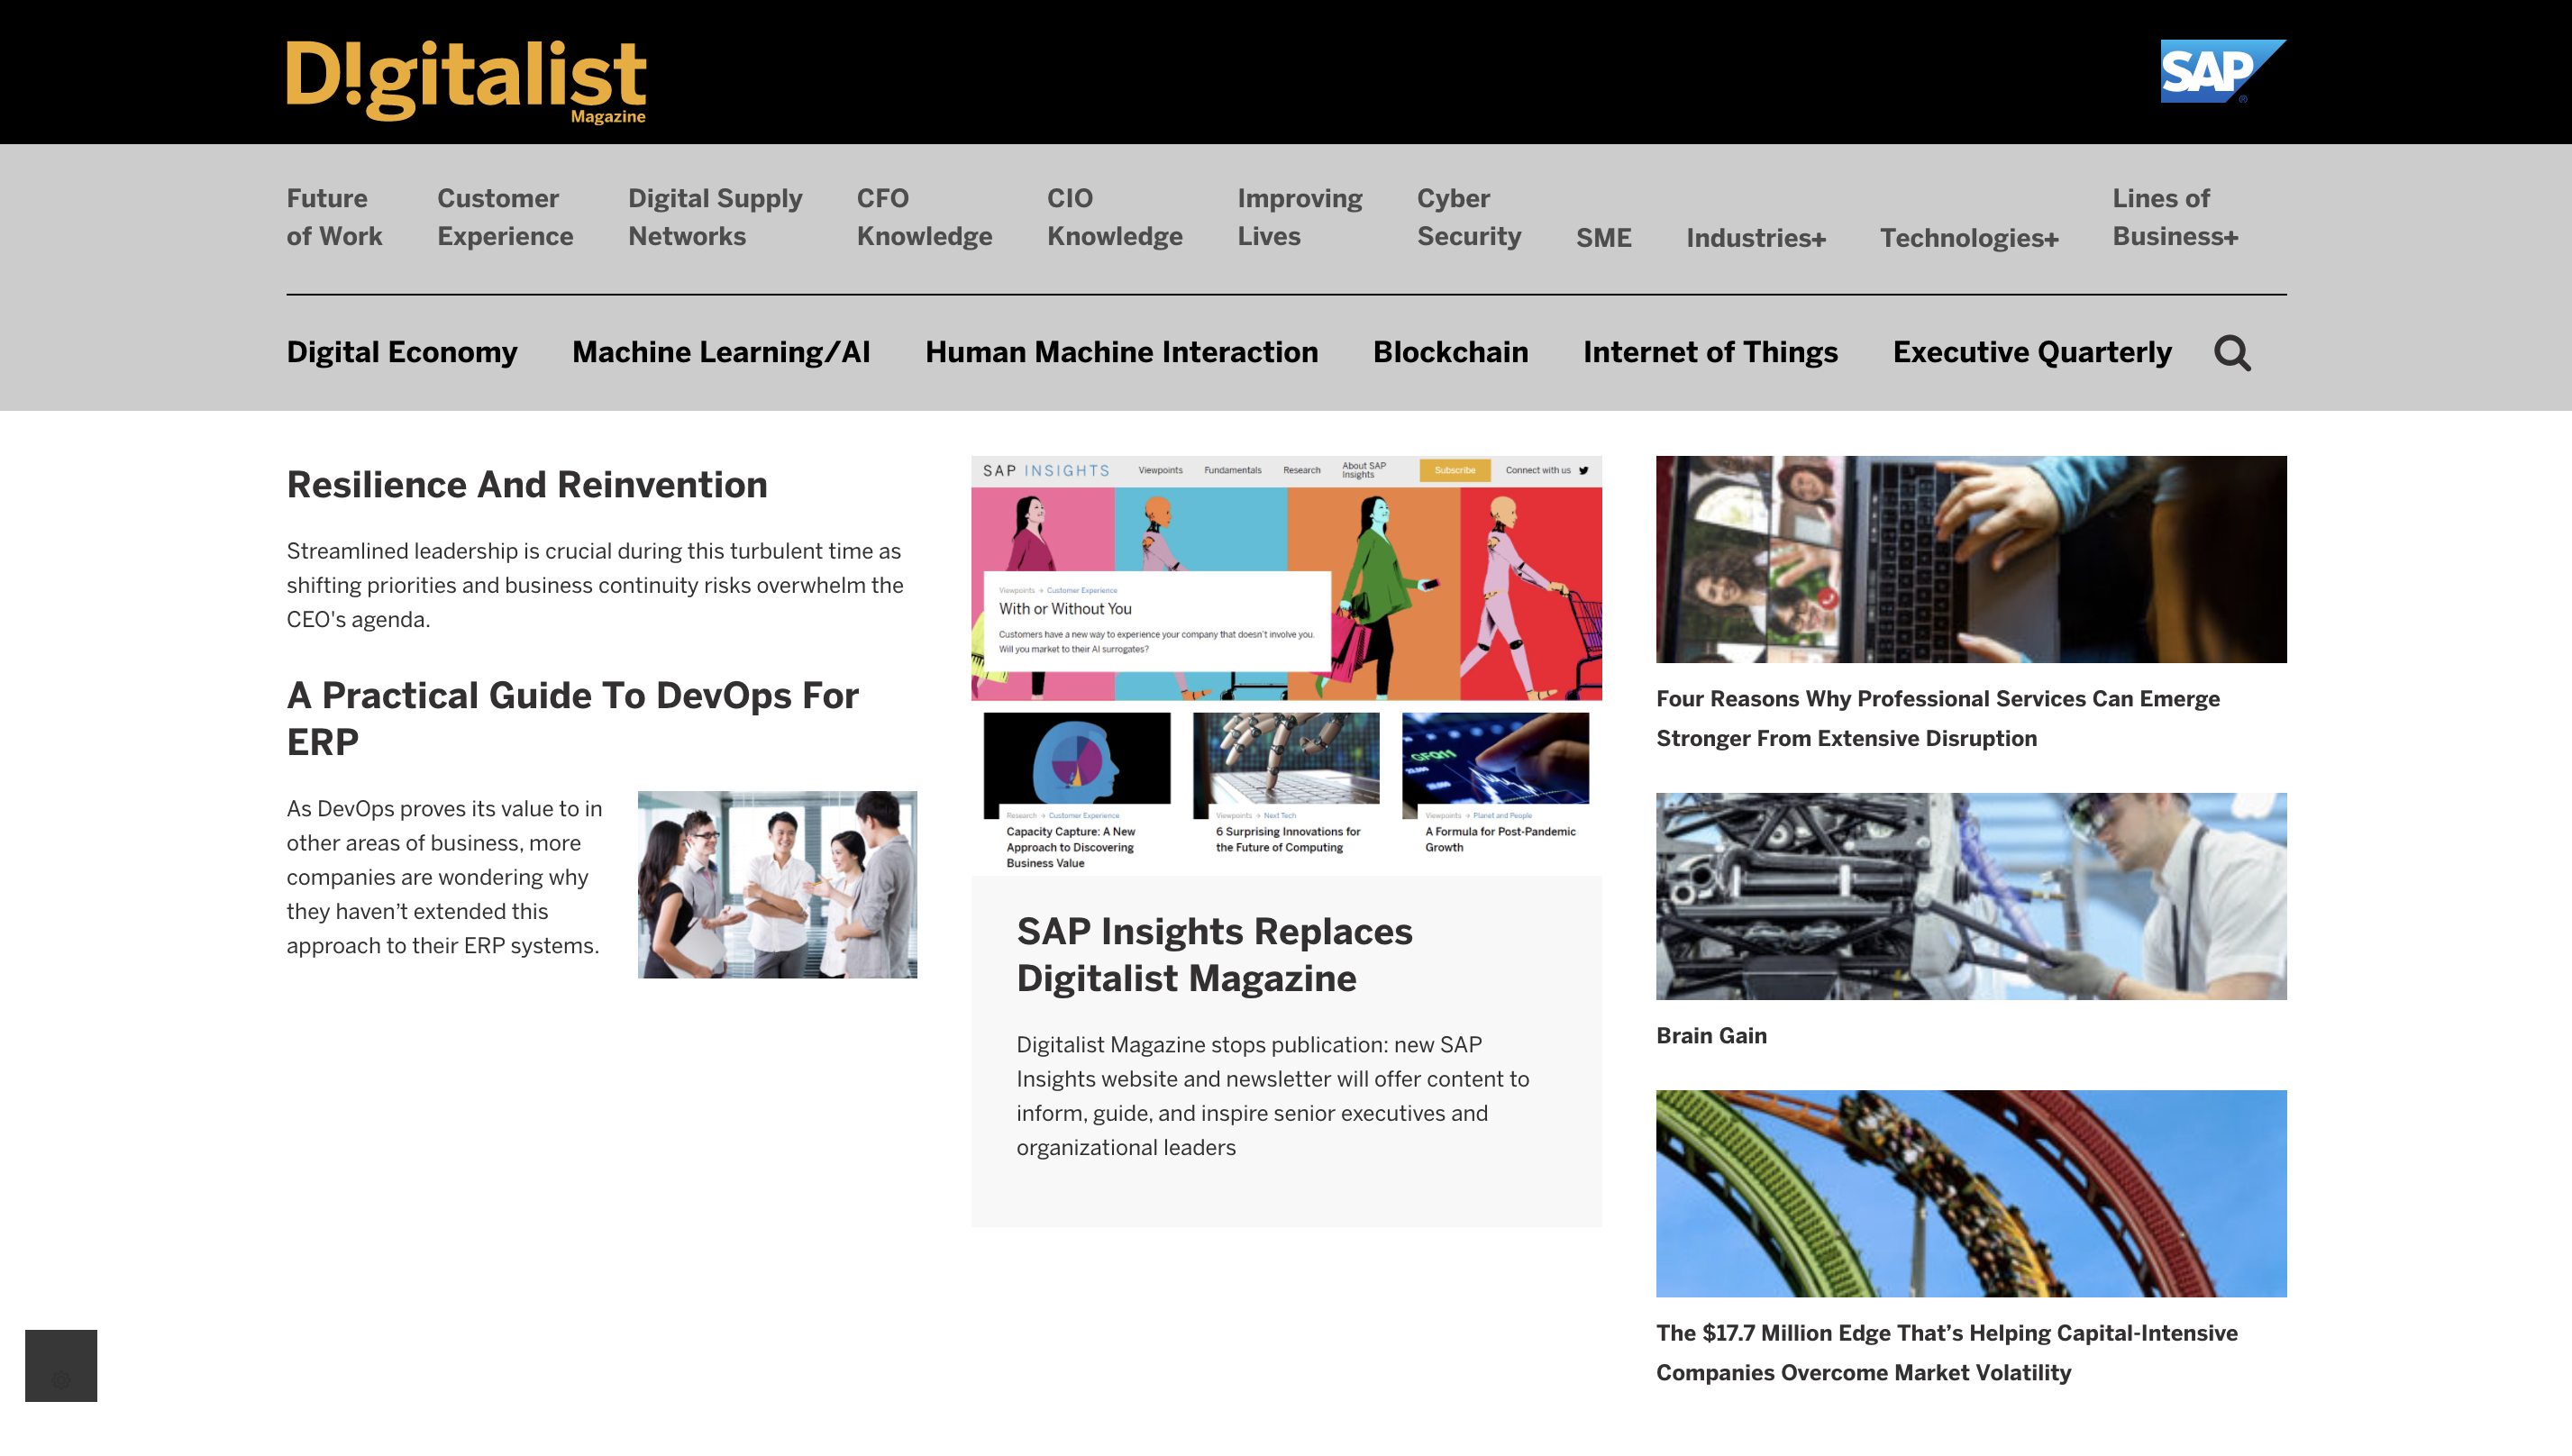The height and width of the screenshot is (1456, 2572).
Task: Click the 'Digitalist Magazine stops publication' summary text
Action: tap(1272, 1096)
